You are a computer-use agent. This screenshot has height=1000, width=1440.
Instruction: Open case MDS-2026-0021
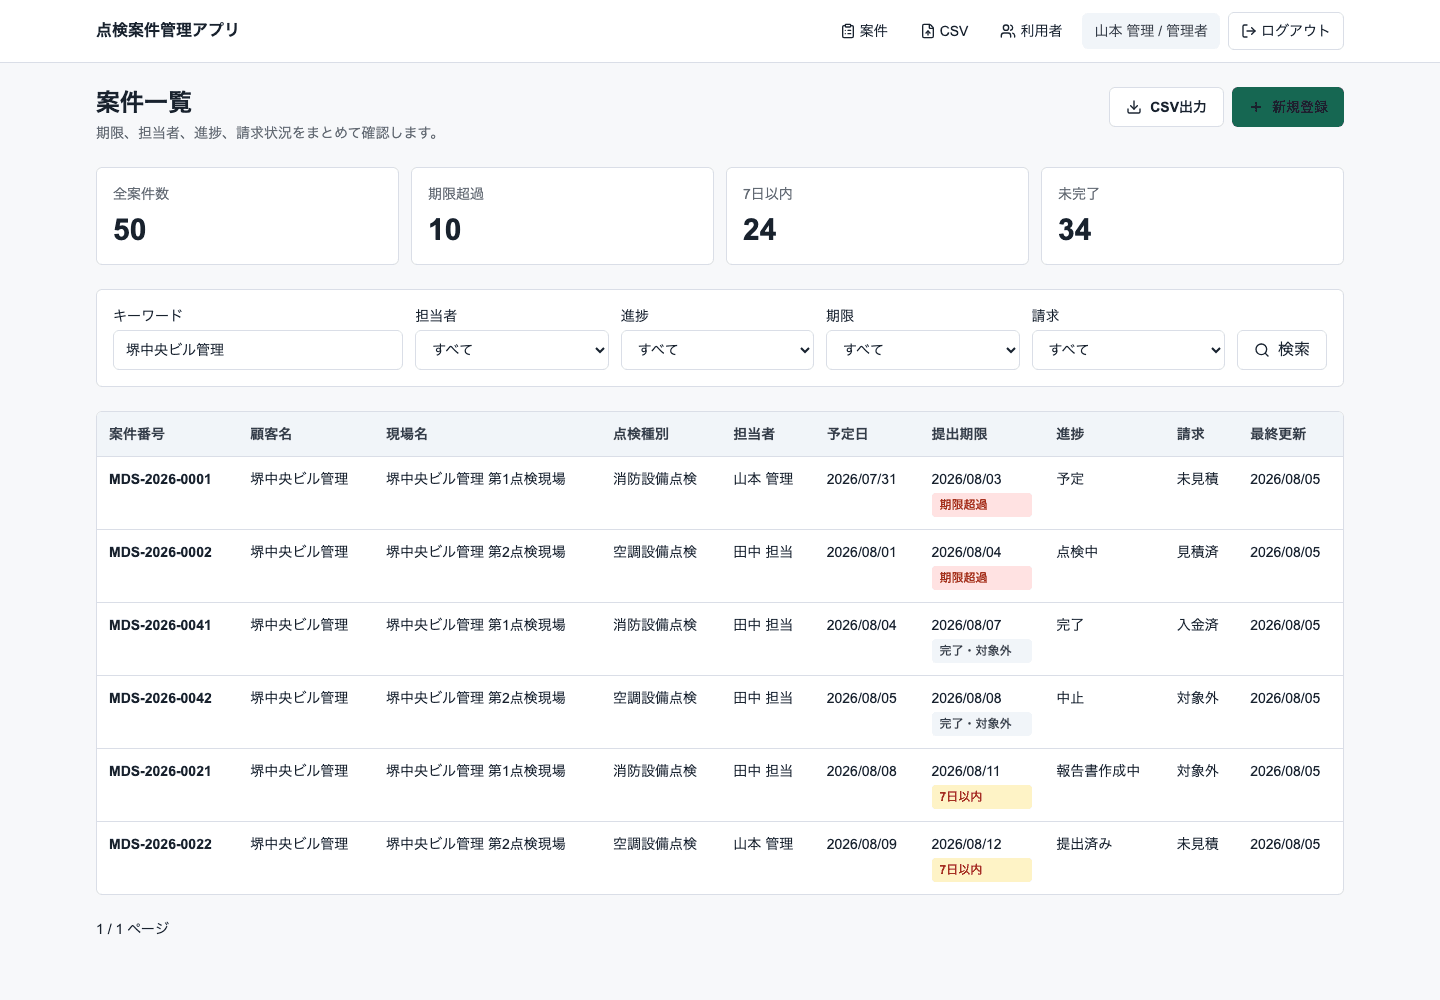point(160,771)
